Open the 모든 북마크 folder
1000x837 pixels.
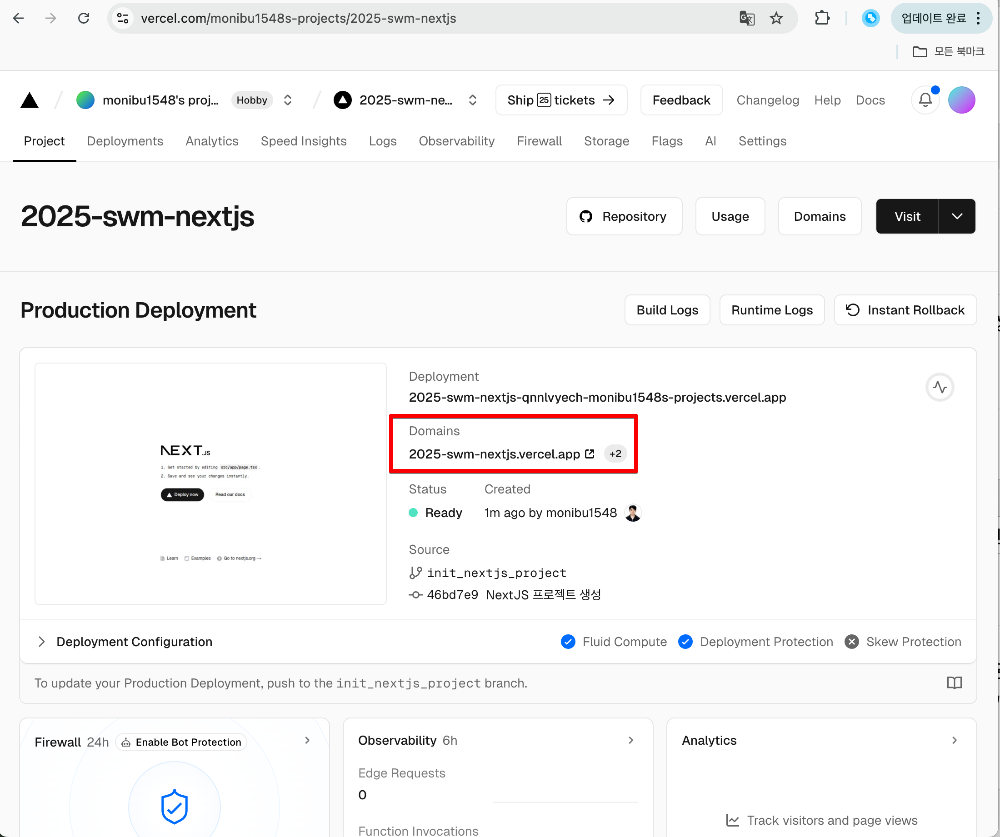[x=949, y=52]
